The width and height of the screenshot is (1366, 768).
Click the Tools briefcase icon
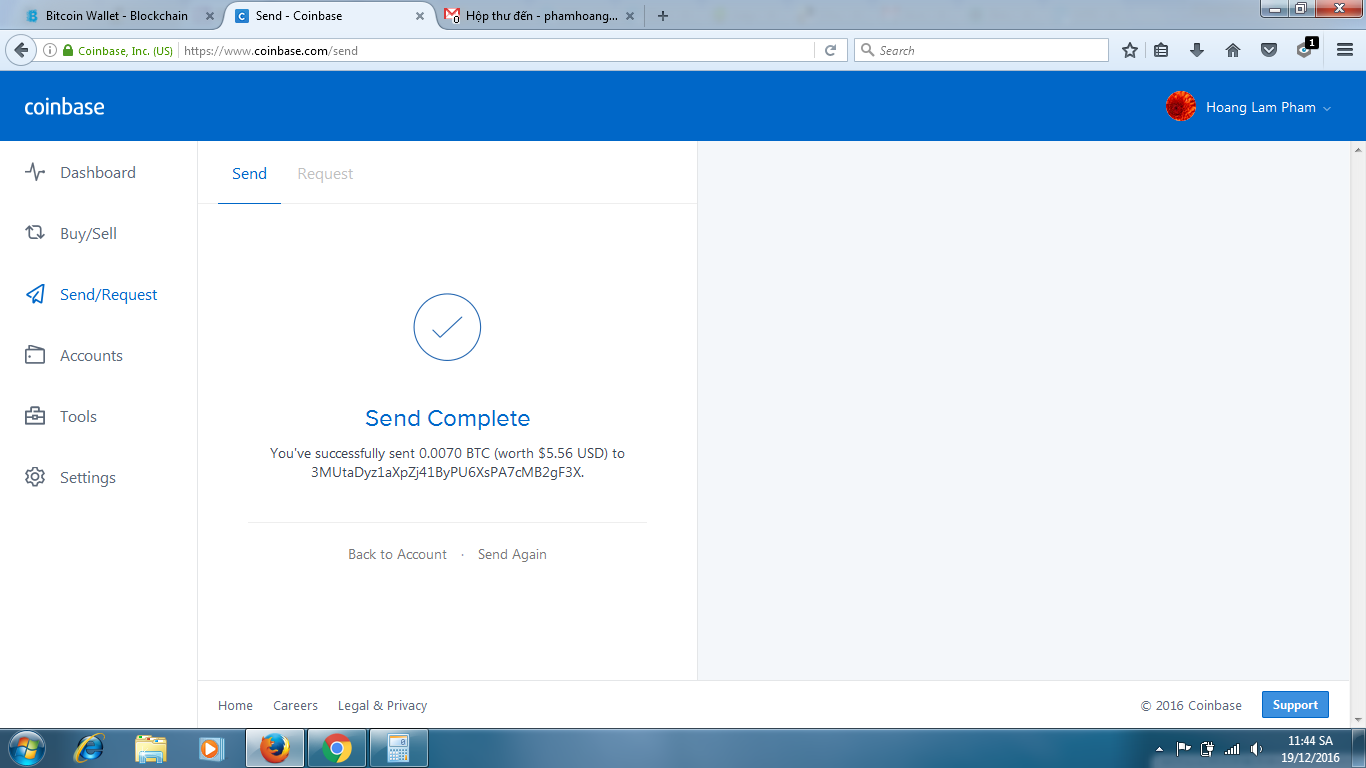coord(35,416)
